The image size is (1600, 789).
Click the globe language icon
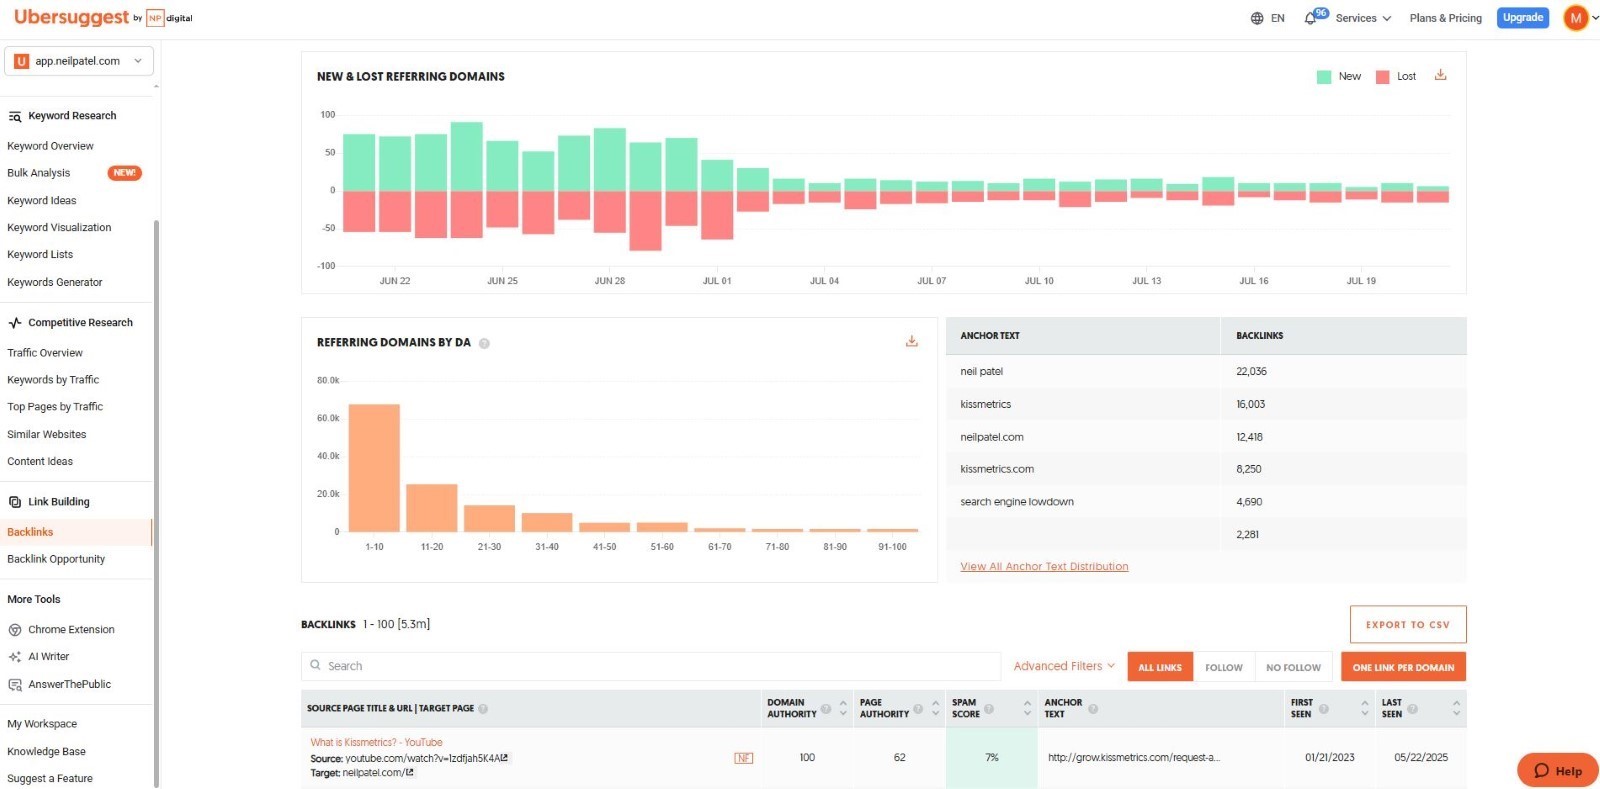[x=1257, y=18]
